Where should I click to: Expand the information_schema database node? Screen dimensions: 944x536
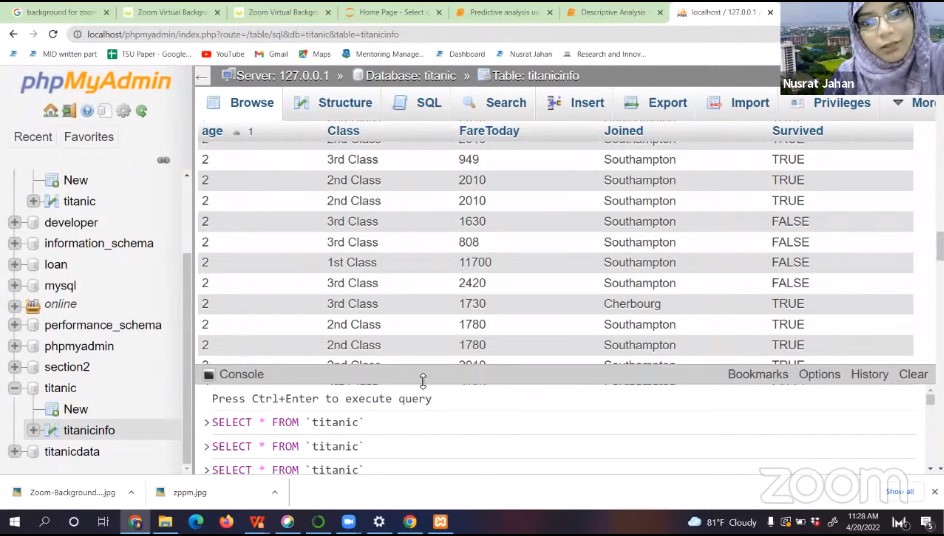tap(14, 243)
